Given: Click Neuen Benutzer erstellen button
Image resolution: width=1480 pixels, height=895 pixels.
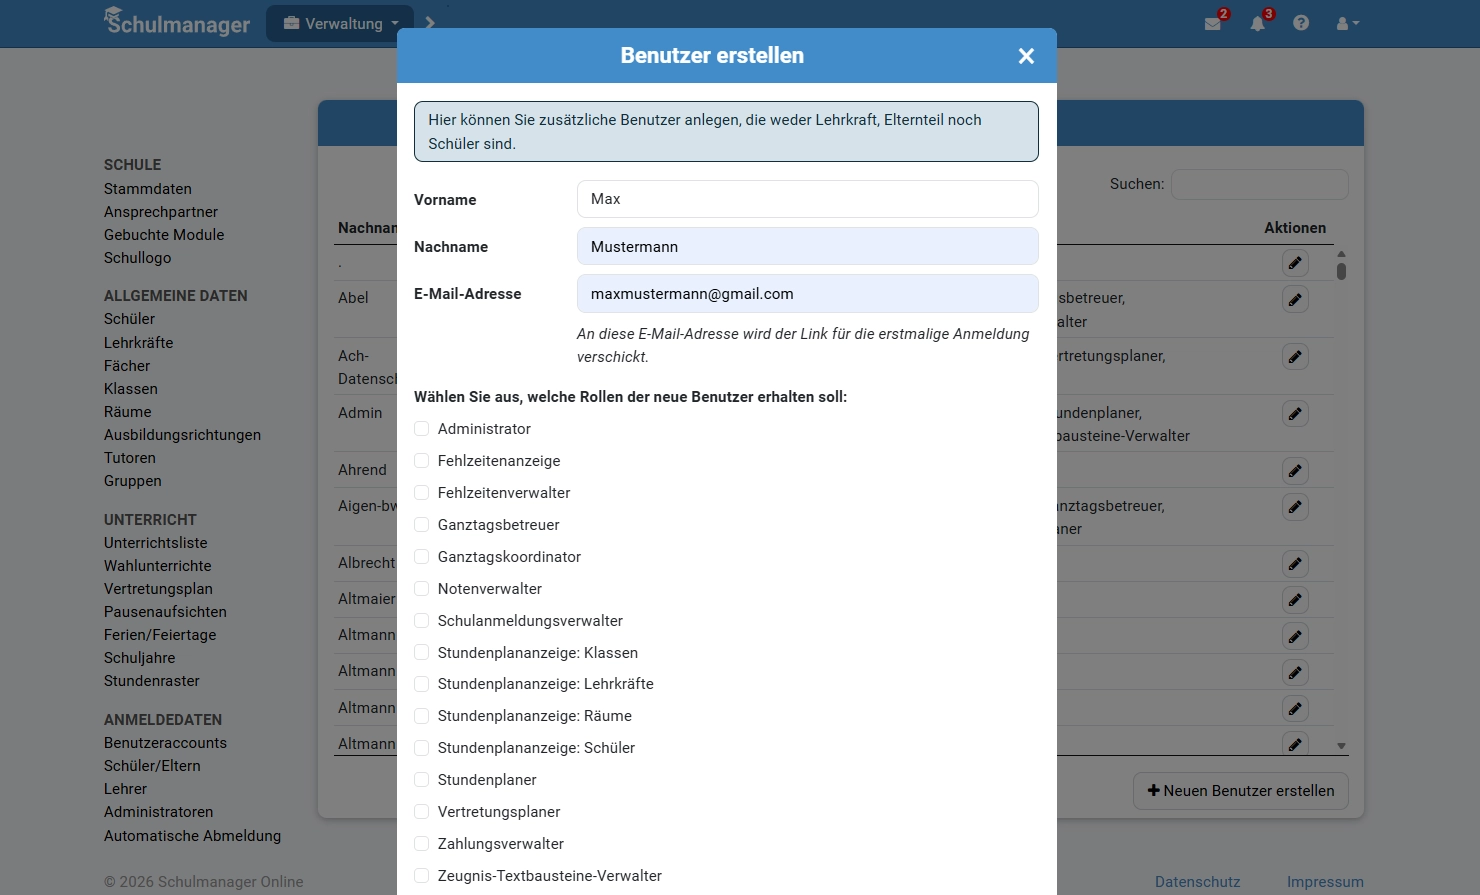Looking at the screenshot, I should (x=1240, y=791).
